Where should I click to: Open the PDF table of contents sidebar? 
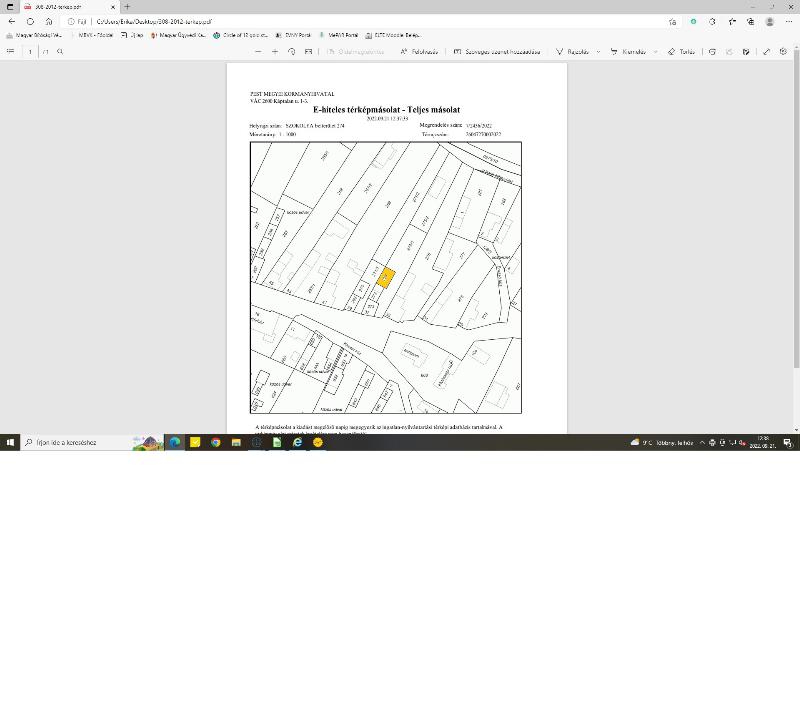point(10,52)
